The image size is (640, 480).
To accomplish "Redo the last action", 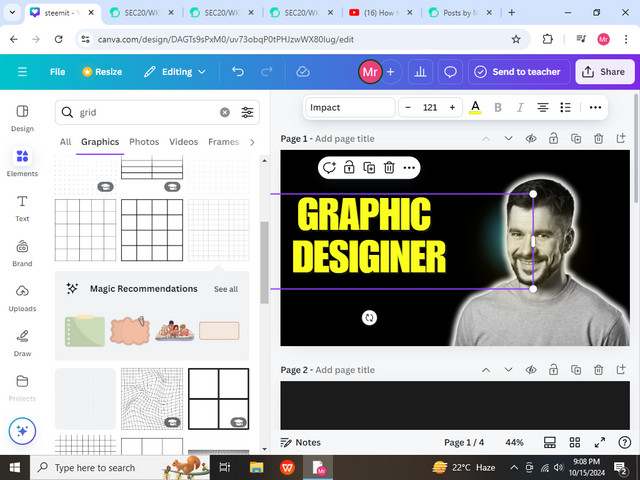I will (267, 72).
